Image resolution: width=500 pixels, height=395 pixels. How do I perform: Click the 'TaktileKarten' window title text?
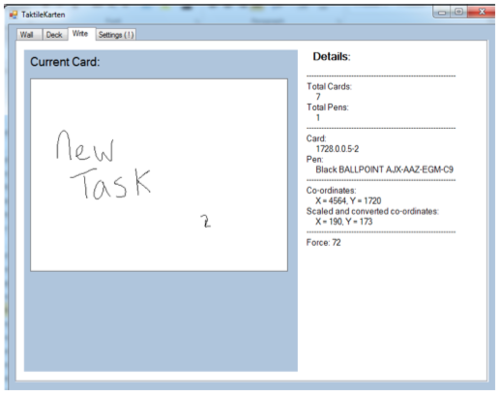[43, 15]
